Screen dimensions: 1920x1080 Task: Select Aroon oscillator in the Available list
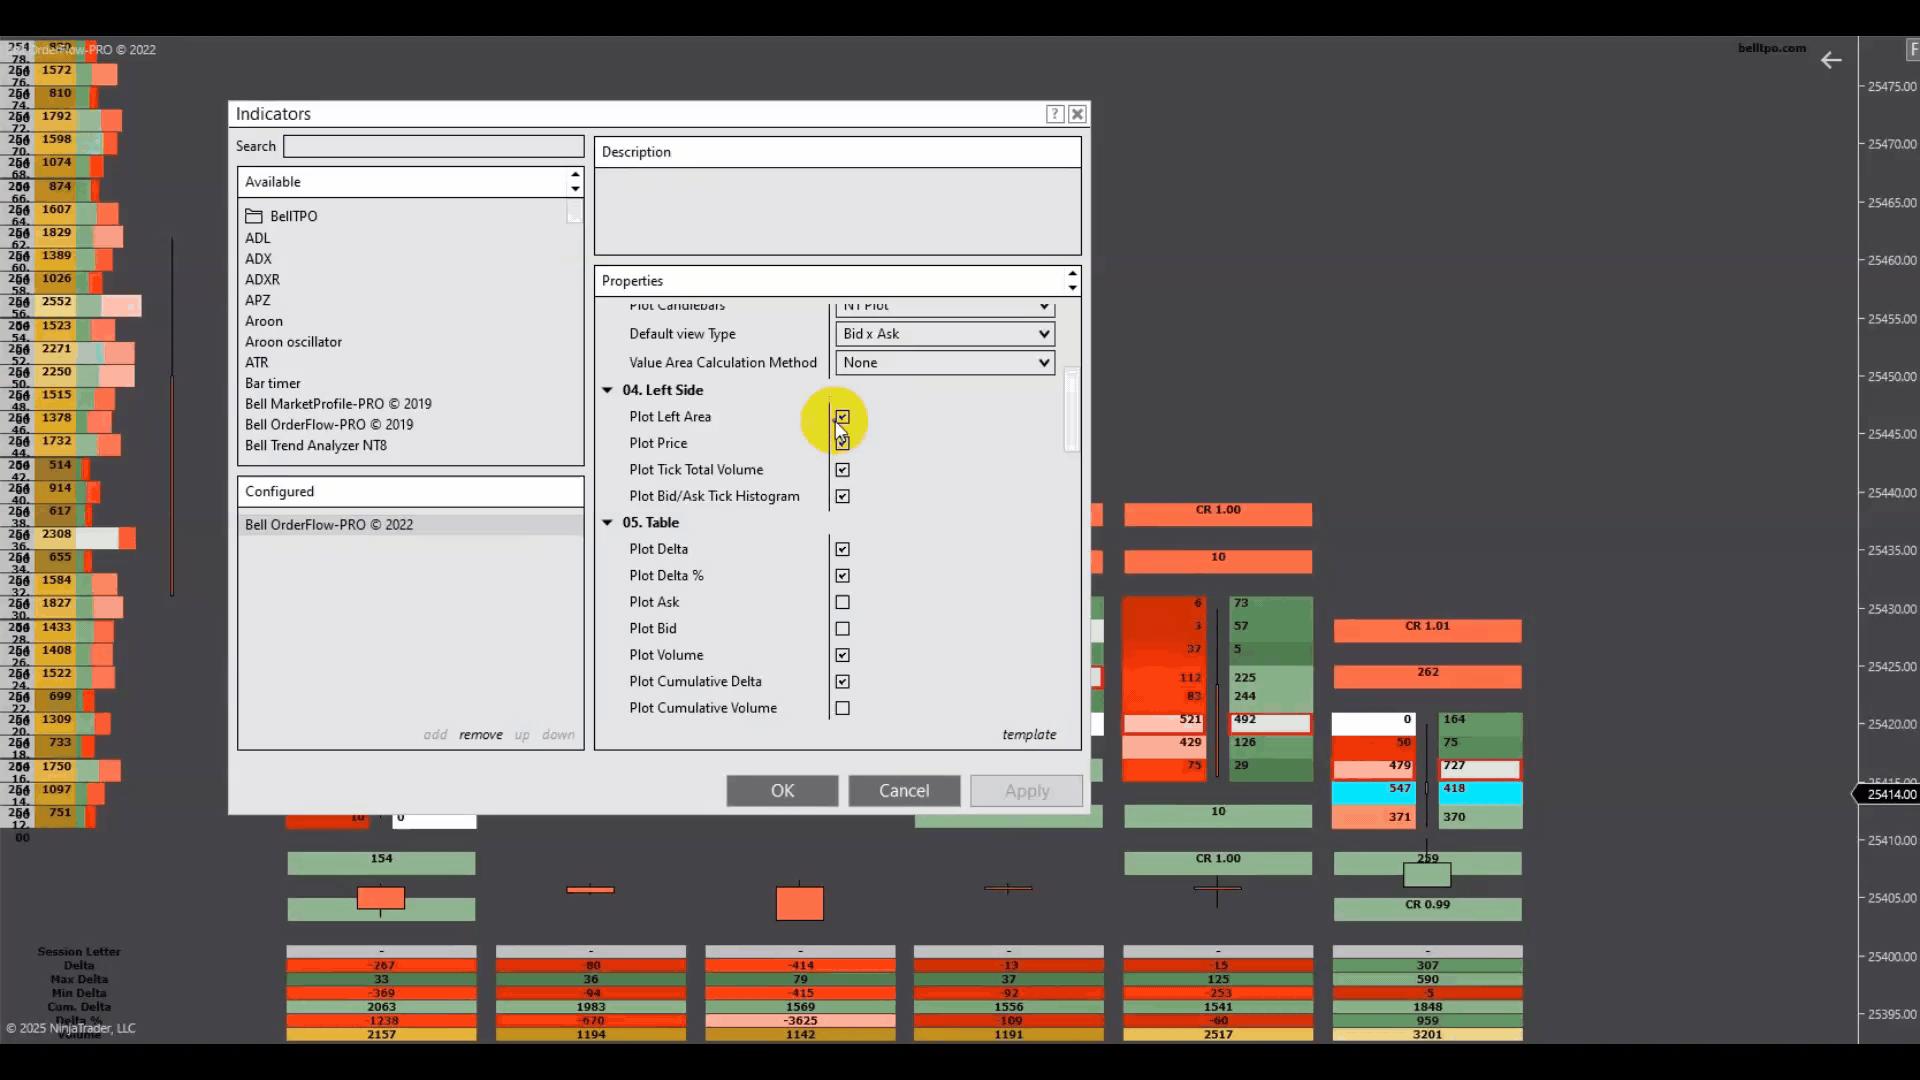pyautogui.click(x=293, y=342)
